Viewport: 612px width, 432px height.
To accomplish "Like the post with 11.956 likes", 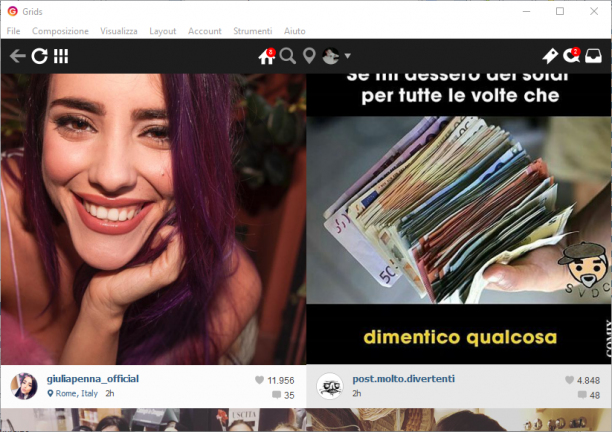I will pyautogui.click(x=259, y=380).
